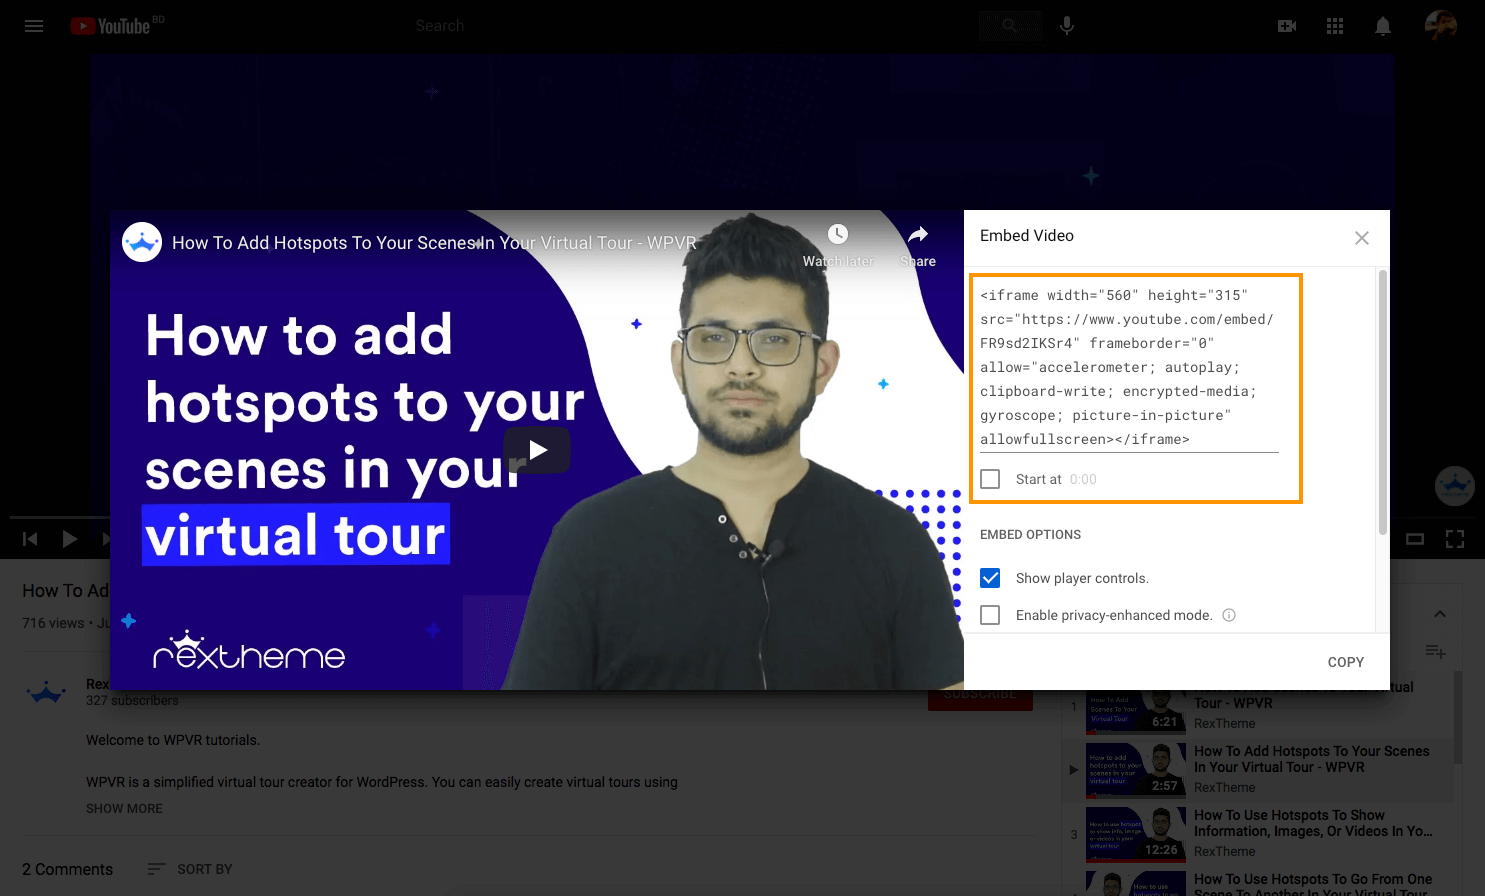The image size is (1485, 896).
Task: Close the Embed Video dialog
Action: coord(1362,238)
